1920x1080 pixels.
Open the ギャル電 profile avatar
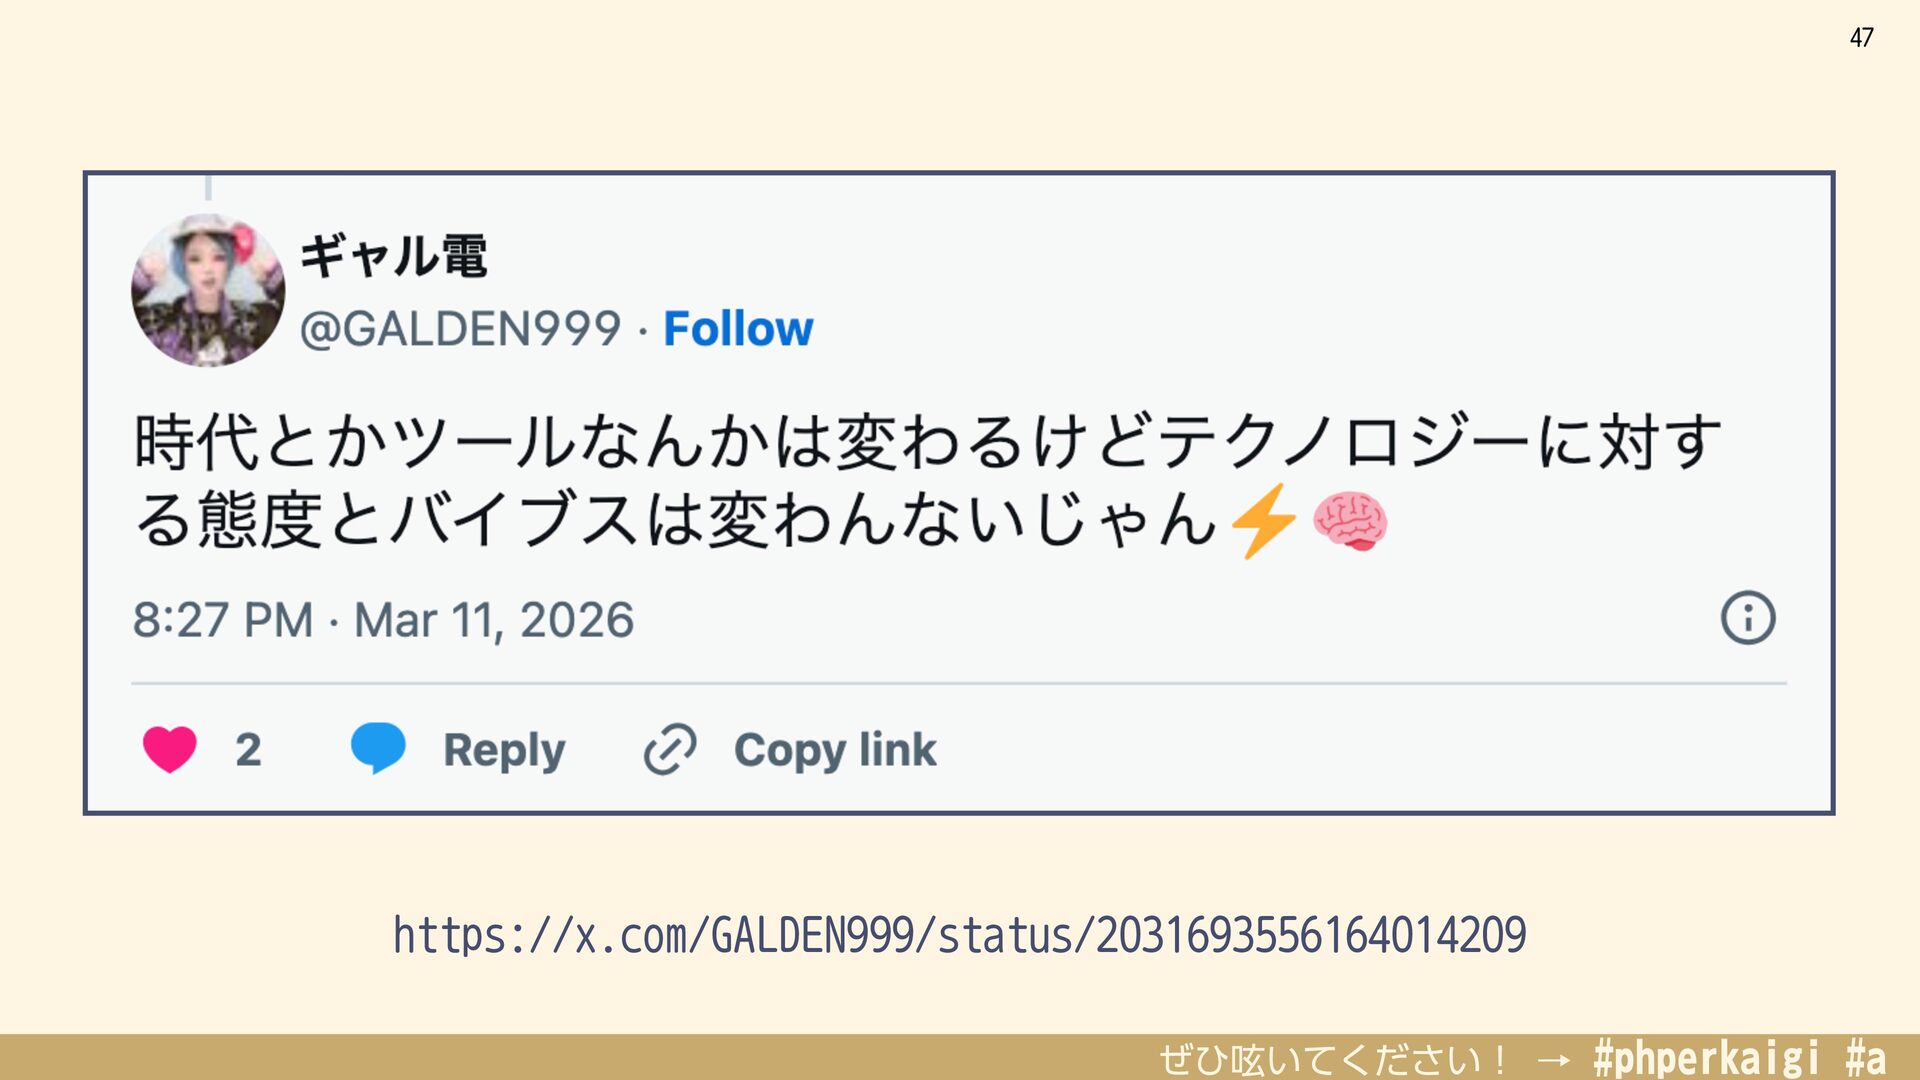pyautogui.click(x=208, y=290)
